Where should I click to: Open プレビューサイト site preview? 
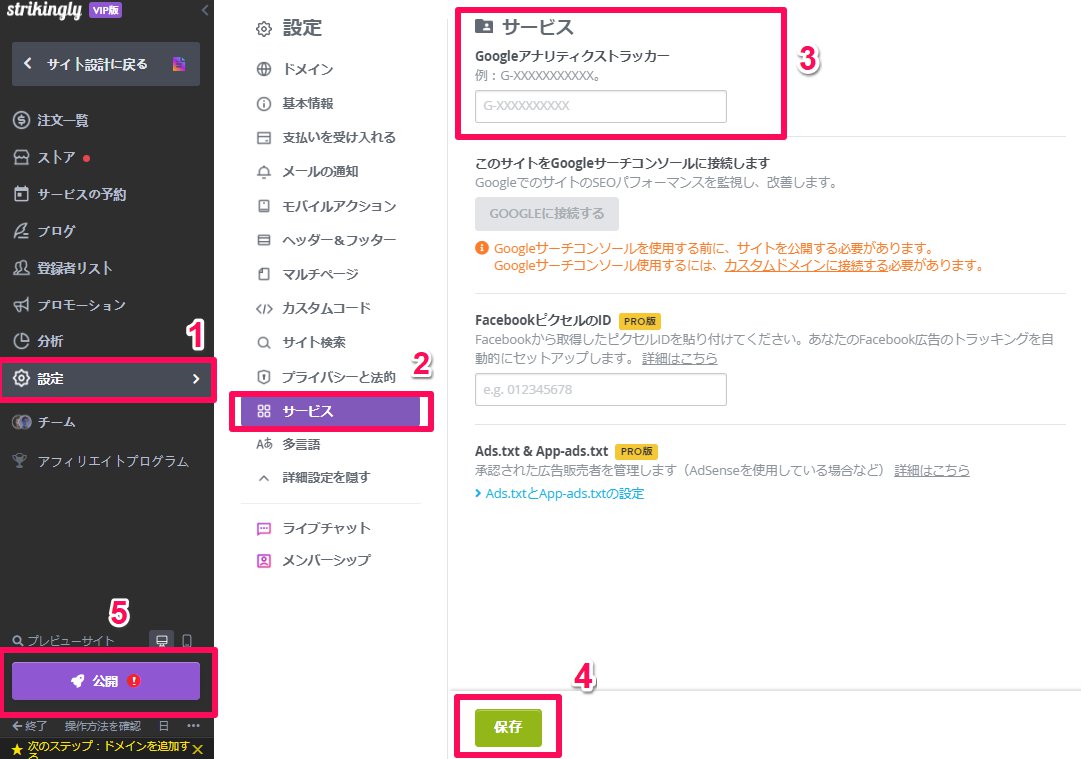click(63, 640)
